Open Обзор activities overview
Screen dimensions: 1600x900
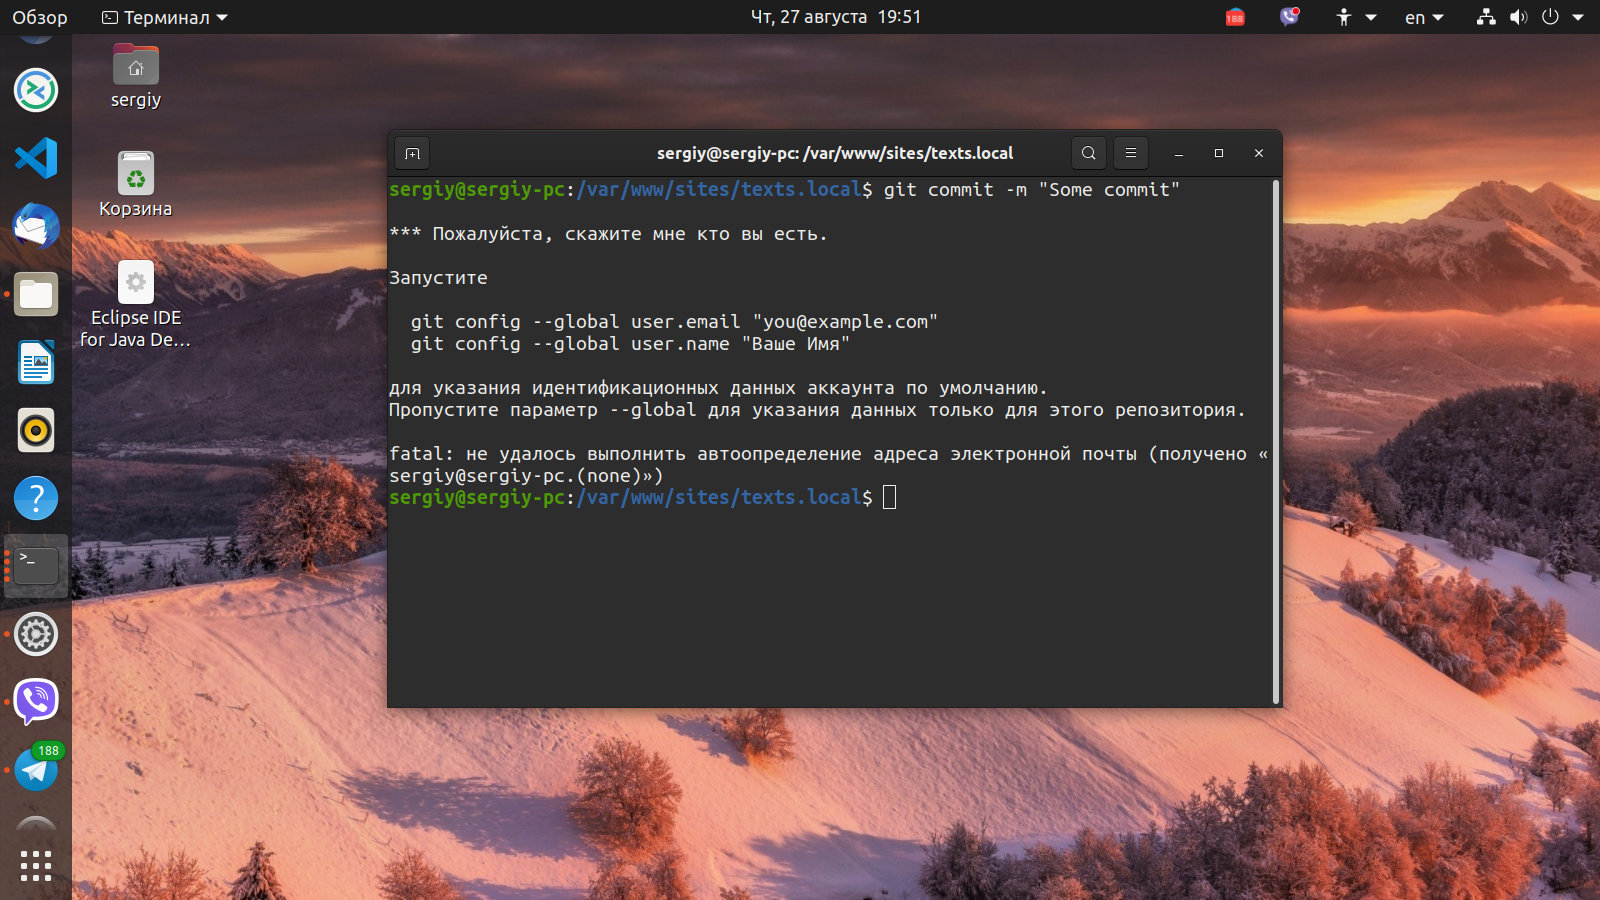(x=40, y=17)
